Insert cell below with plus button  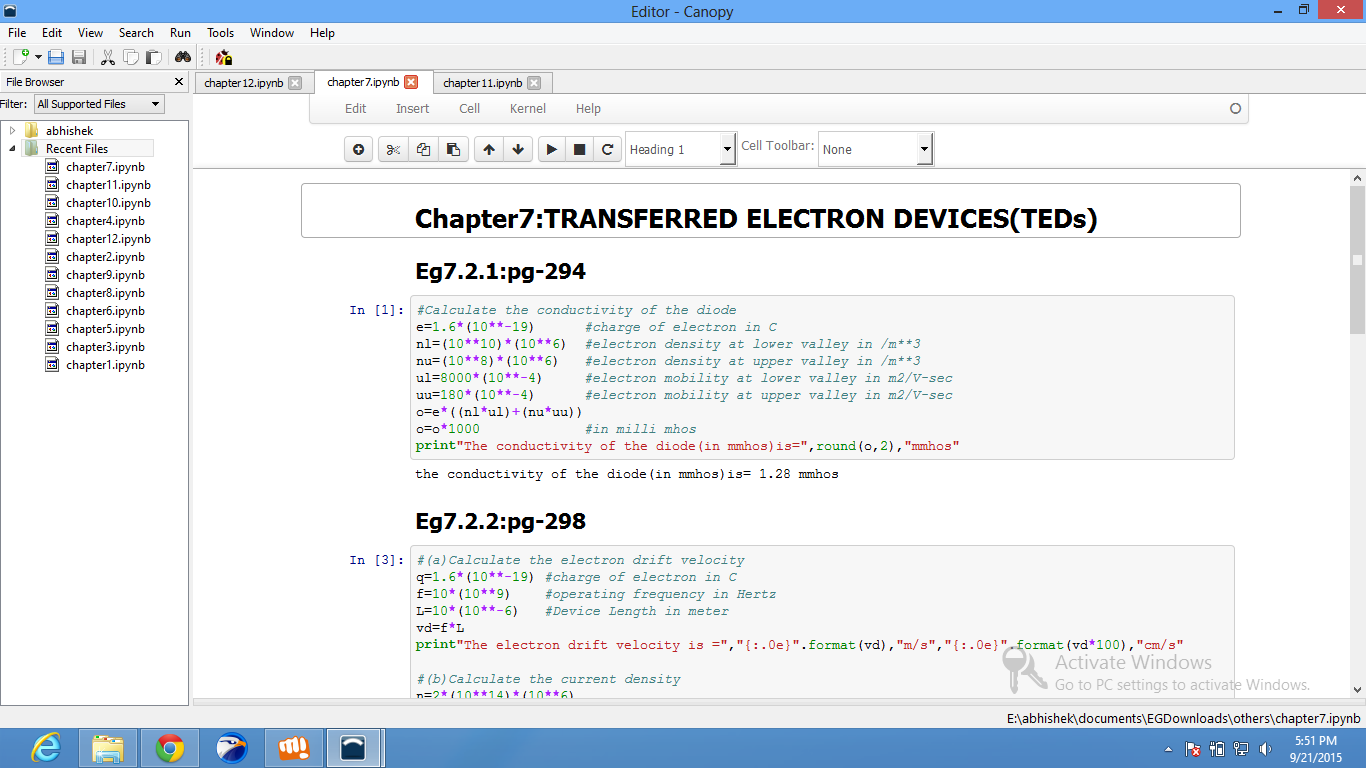(x=359, y=150)
